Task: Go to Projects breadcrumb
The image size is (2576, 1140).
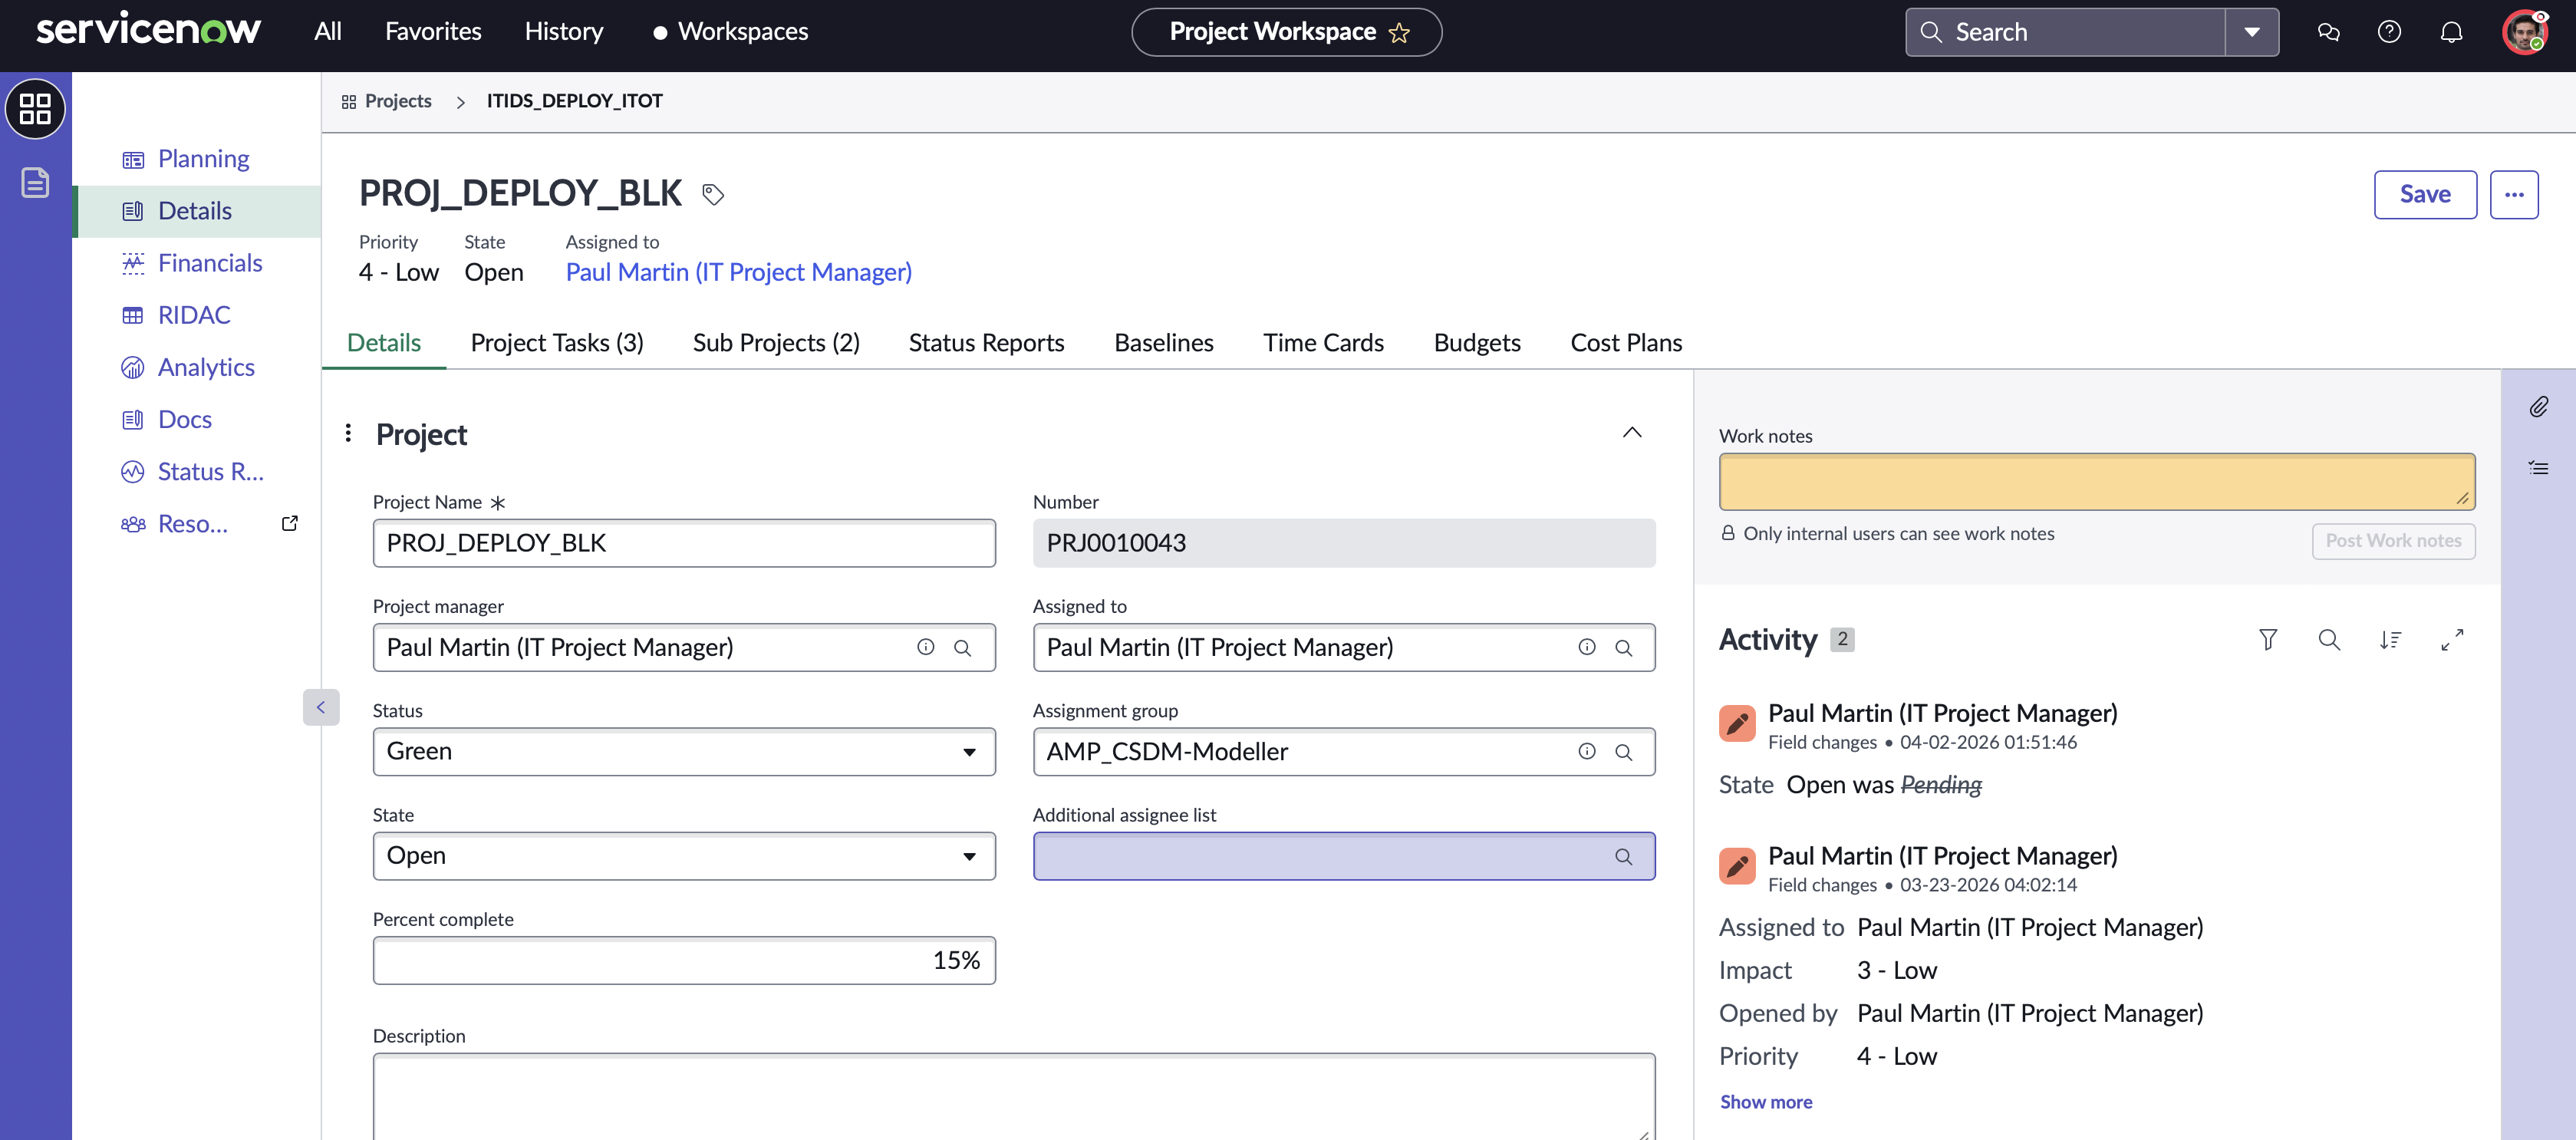Action: tap(398, 101)
